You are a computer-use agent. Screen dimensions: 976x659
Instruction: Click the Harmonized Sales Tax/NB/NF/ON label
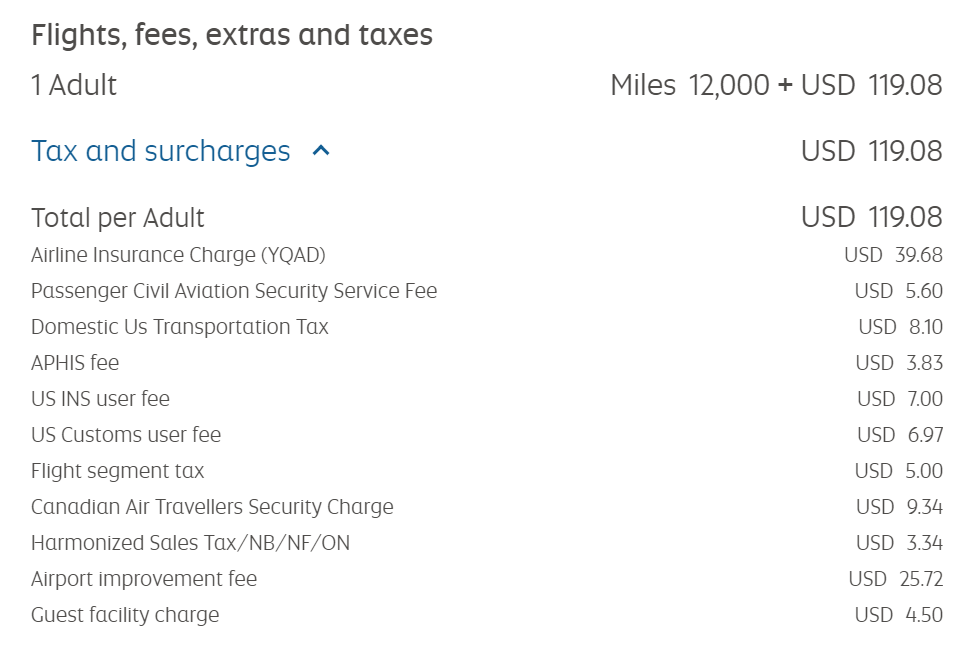[191, 543]
